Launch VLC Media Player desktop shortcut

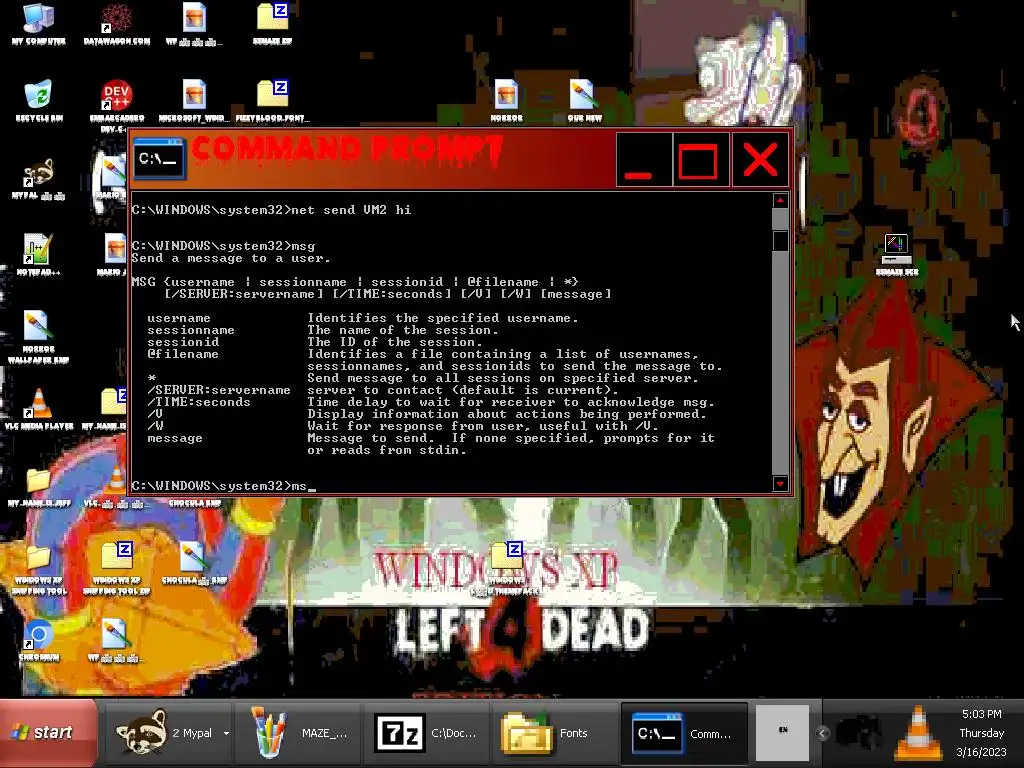coord(39,408)
